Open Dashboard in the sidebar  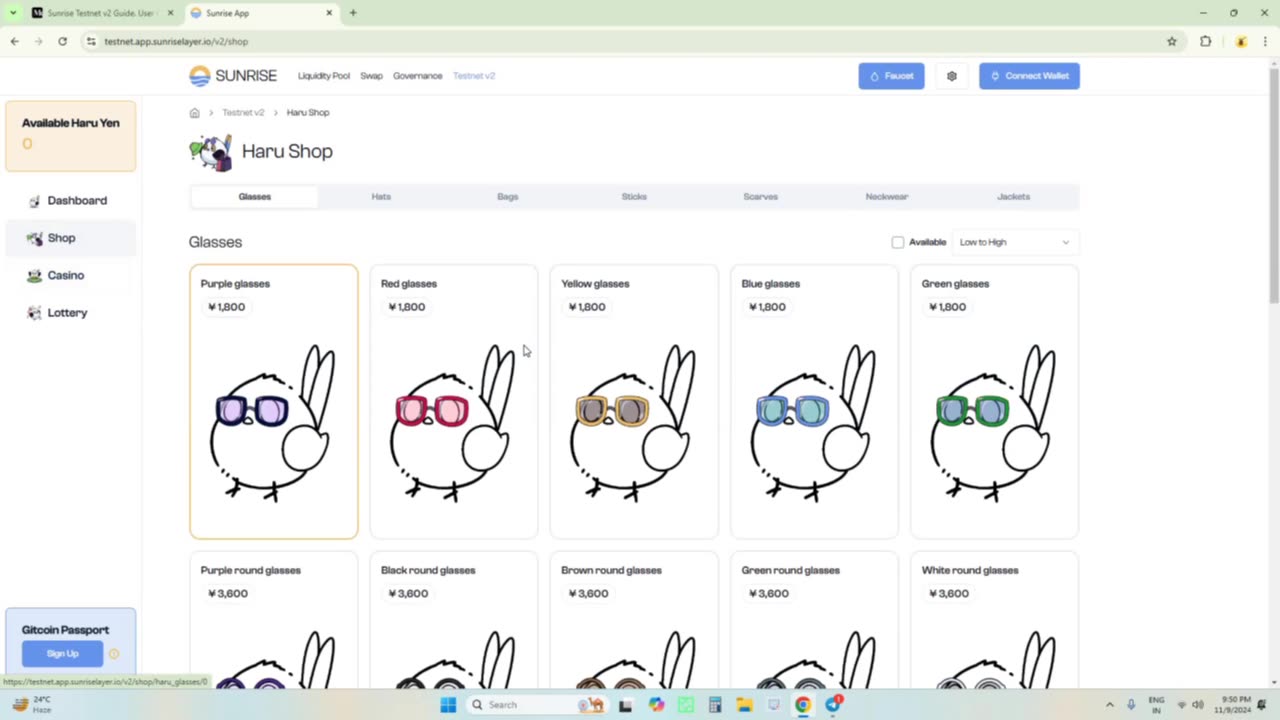click(70, 201)
